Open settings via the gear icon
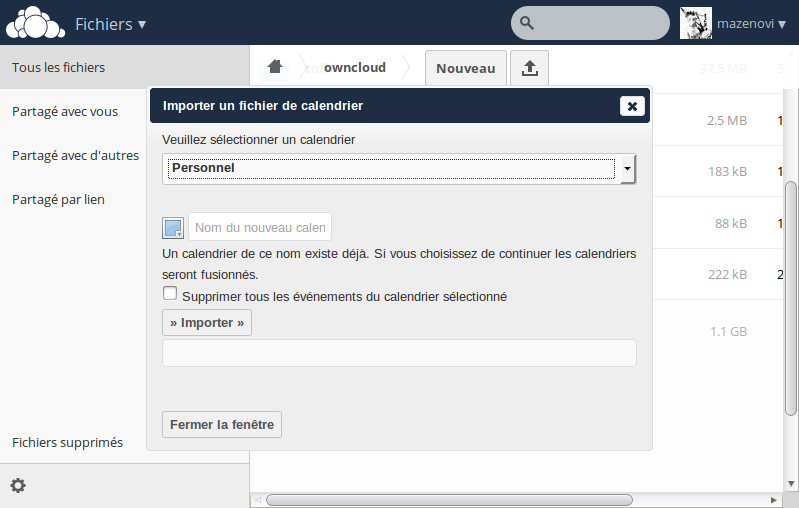Screen dimensions: 799x508 [x=18, y=486]
